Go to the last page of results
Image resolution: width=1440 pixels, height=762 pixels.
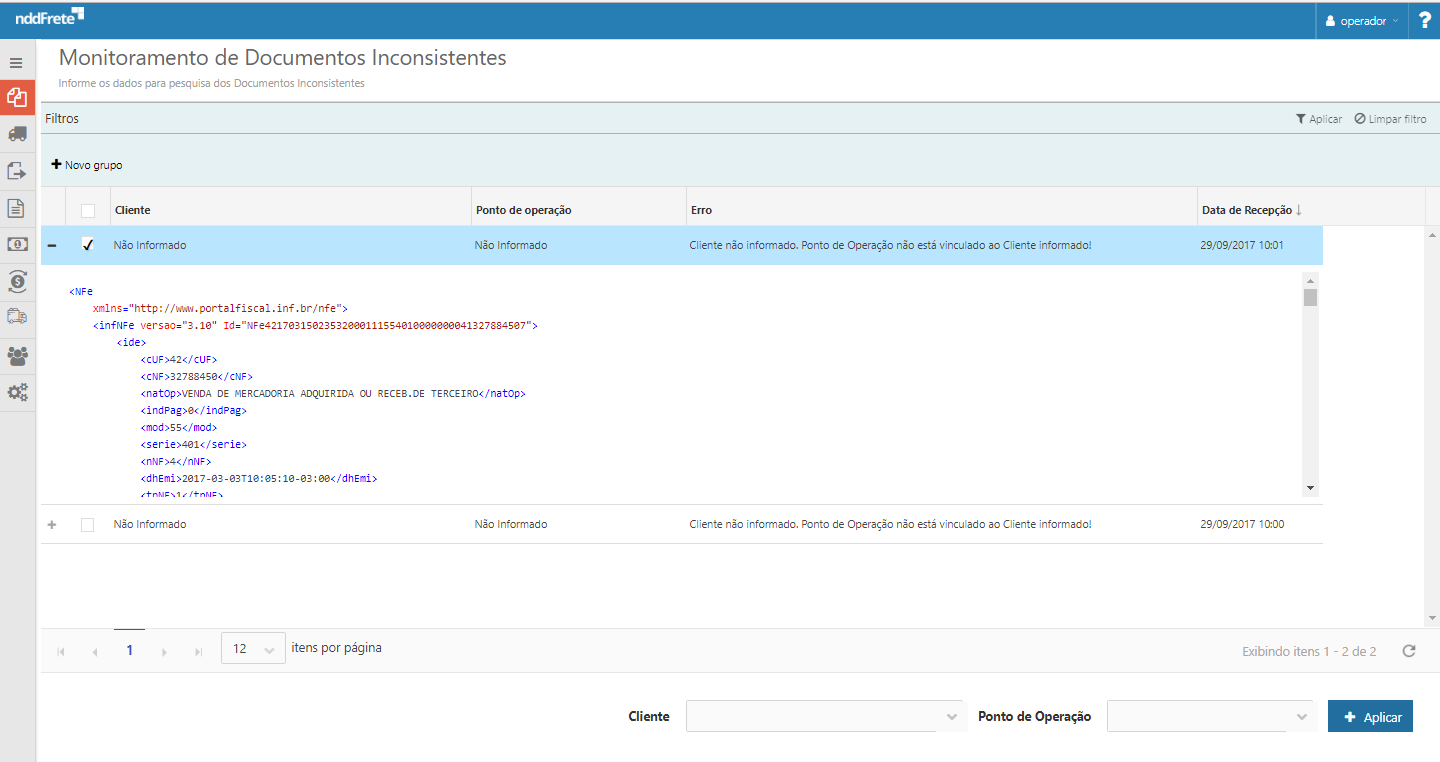[x=198, y=652]
